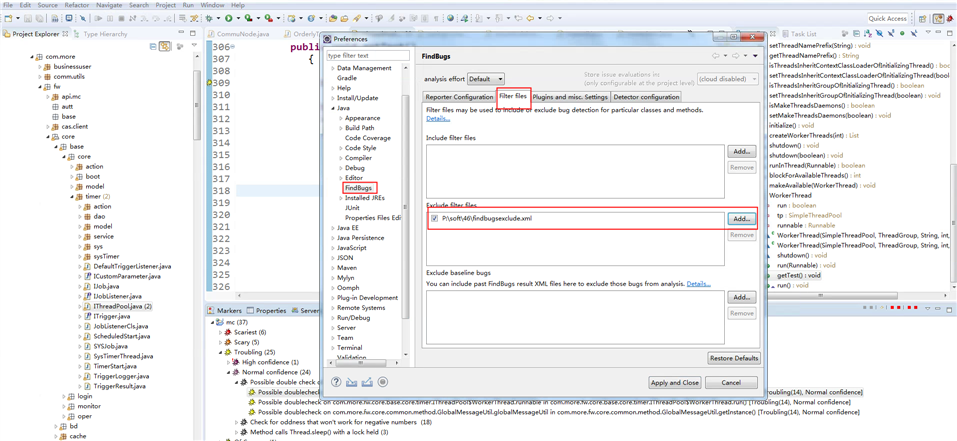Click the type filter text input field
The image size is (957, 441).
368,56
